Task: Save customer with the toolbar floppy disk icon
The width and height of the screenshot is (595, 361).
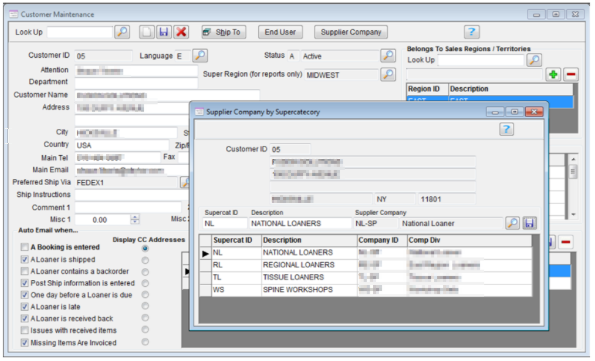Action: pos(164,32)
